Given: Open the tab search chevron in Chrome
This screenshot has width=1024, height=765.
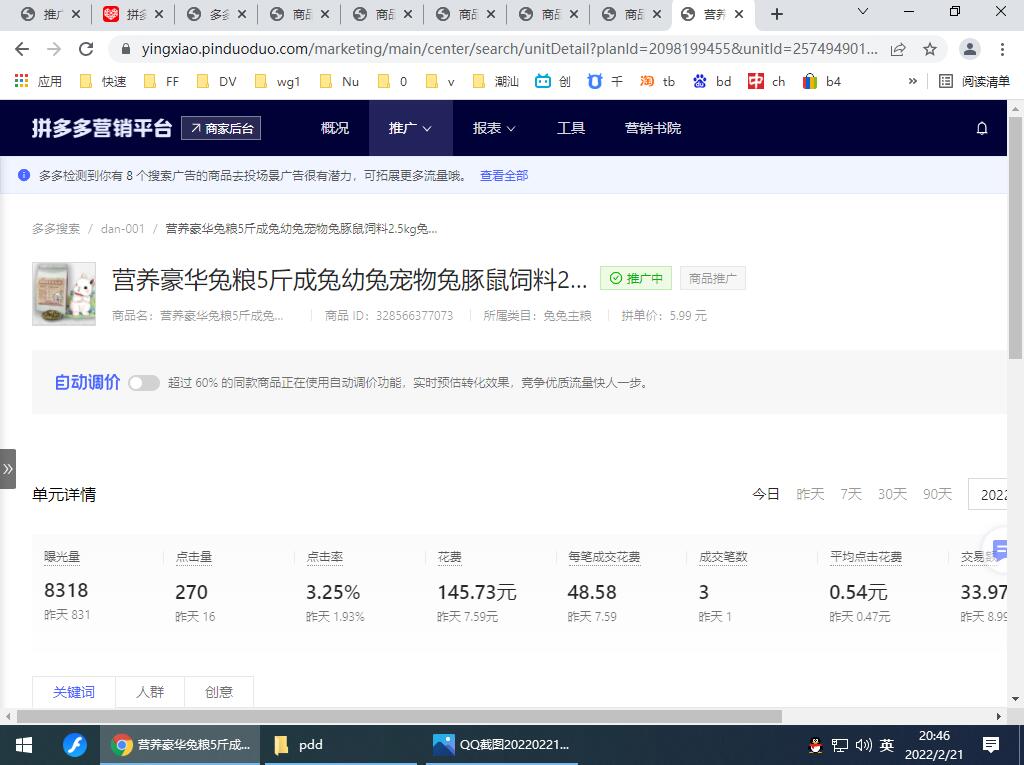Looking at the screenshot, I should pos(863,12).
